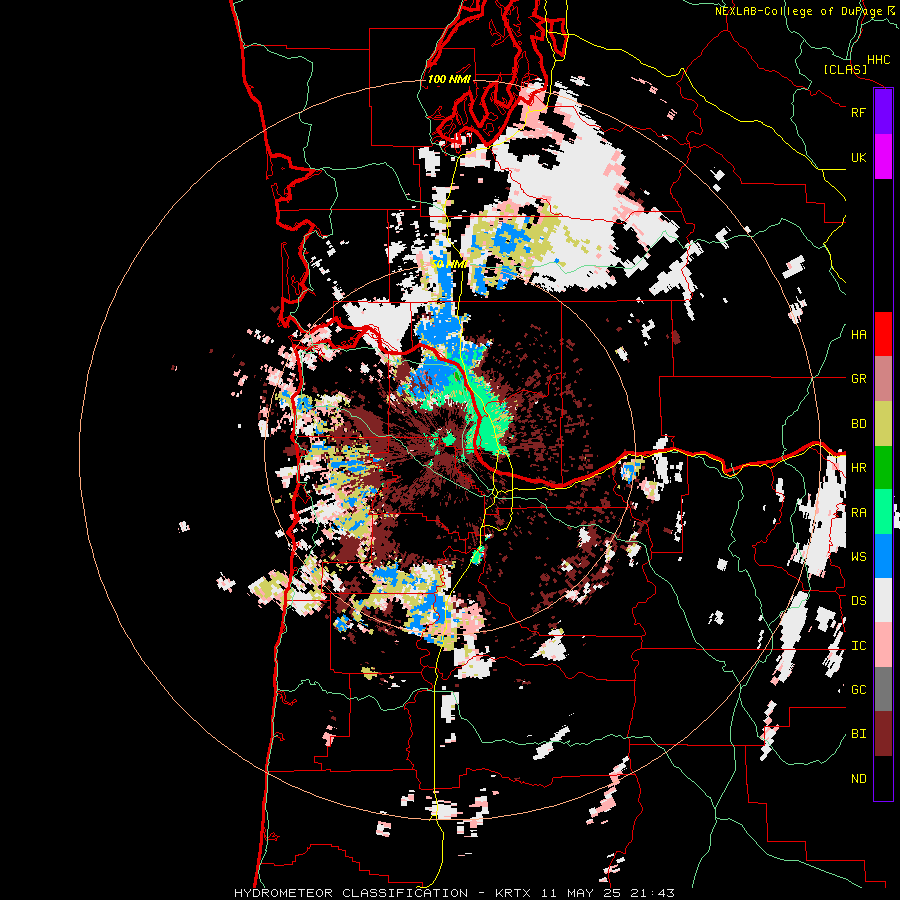Click the 'RA' legend label
Screen dimensions: 900x900
(x=858, y=513)
